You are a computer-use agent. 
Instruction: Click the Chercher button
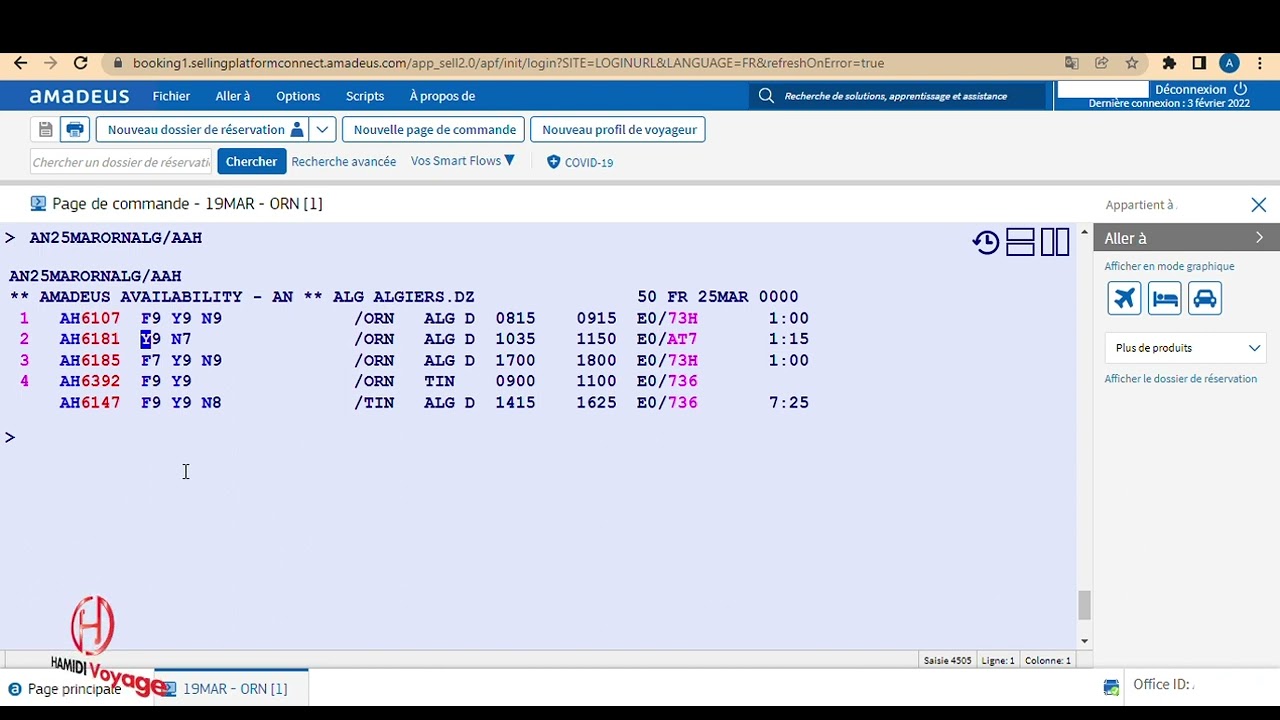point(251,161)
